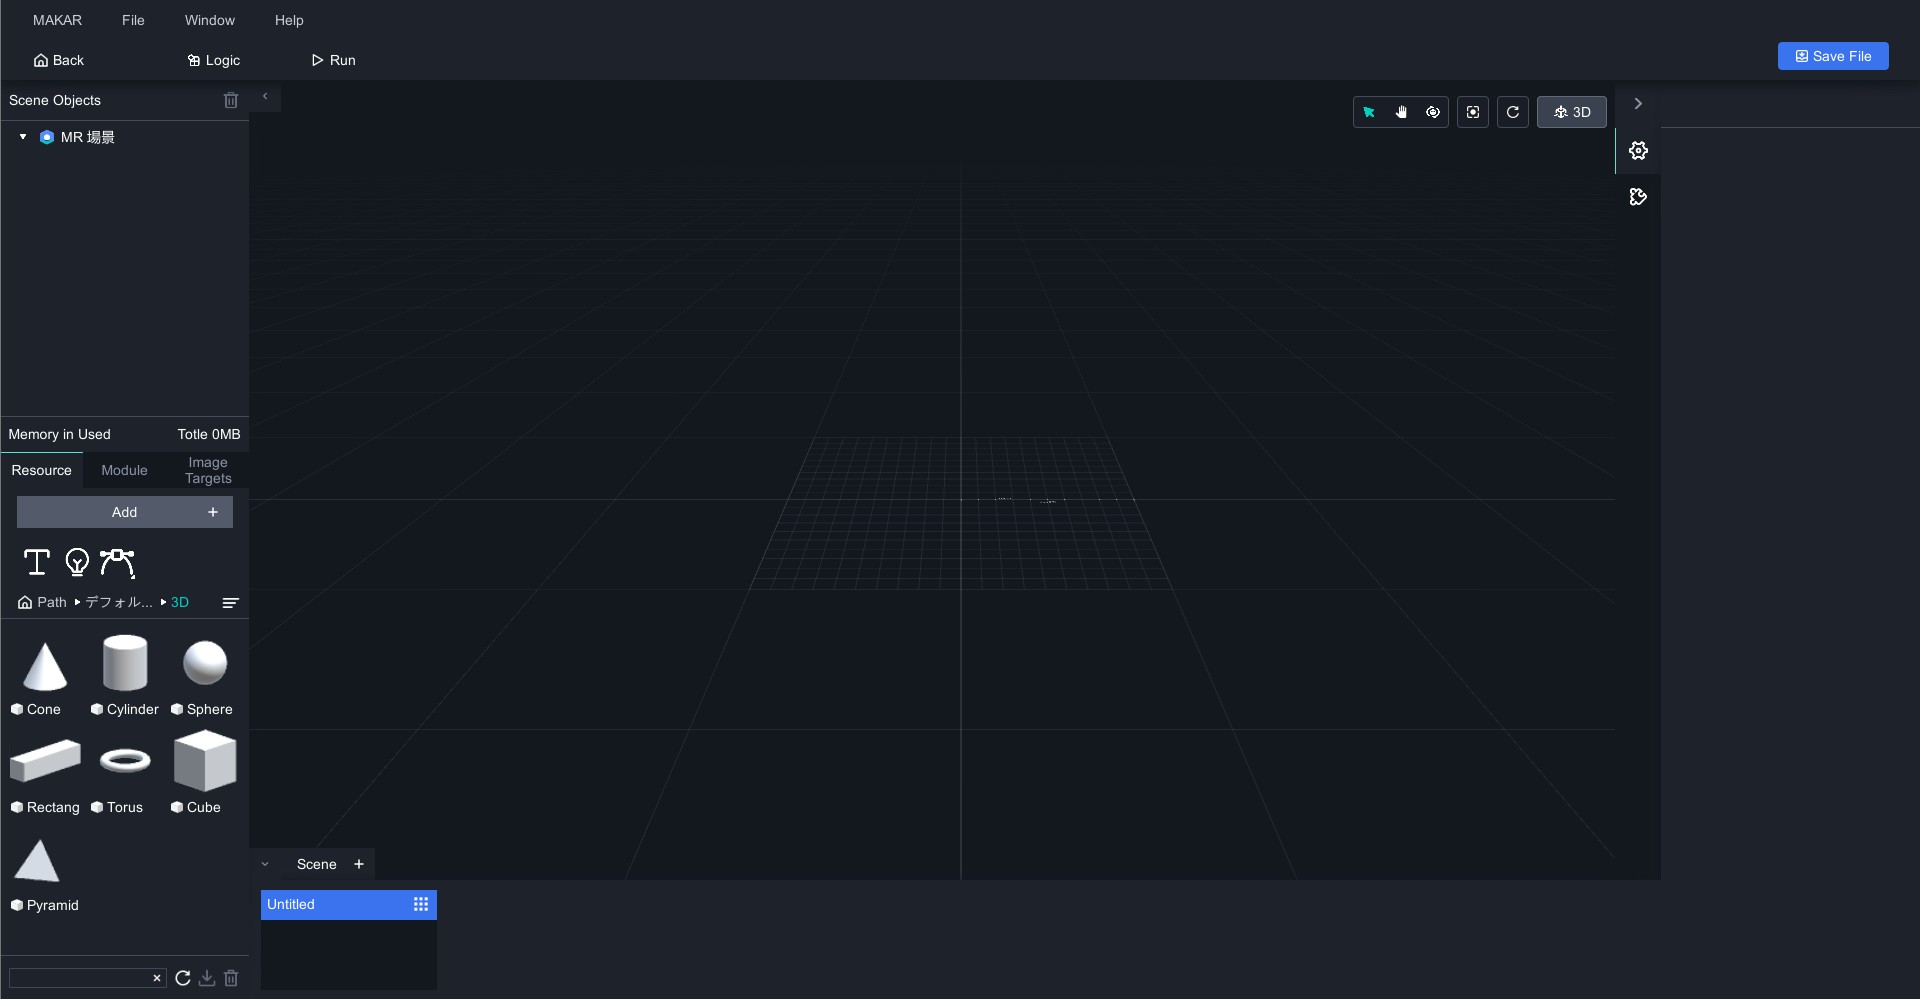Expand the right panel arrow
The width and height of the screenshot is (1920, 999).
point(1638,104)
